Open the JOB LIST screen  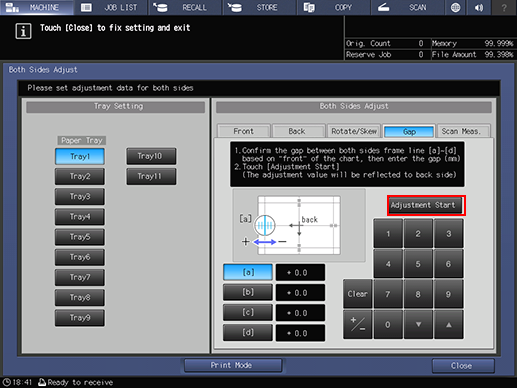111,7
